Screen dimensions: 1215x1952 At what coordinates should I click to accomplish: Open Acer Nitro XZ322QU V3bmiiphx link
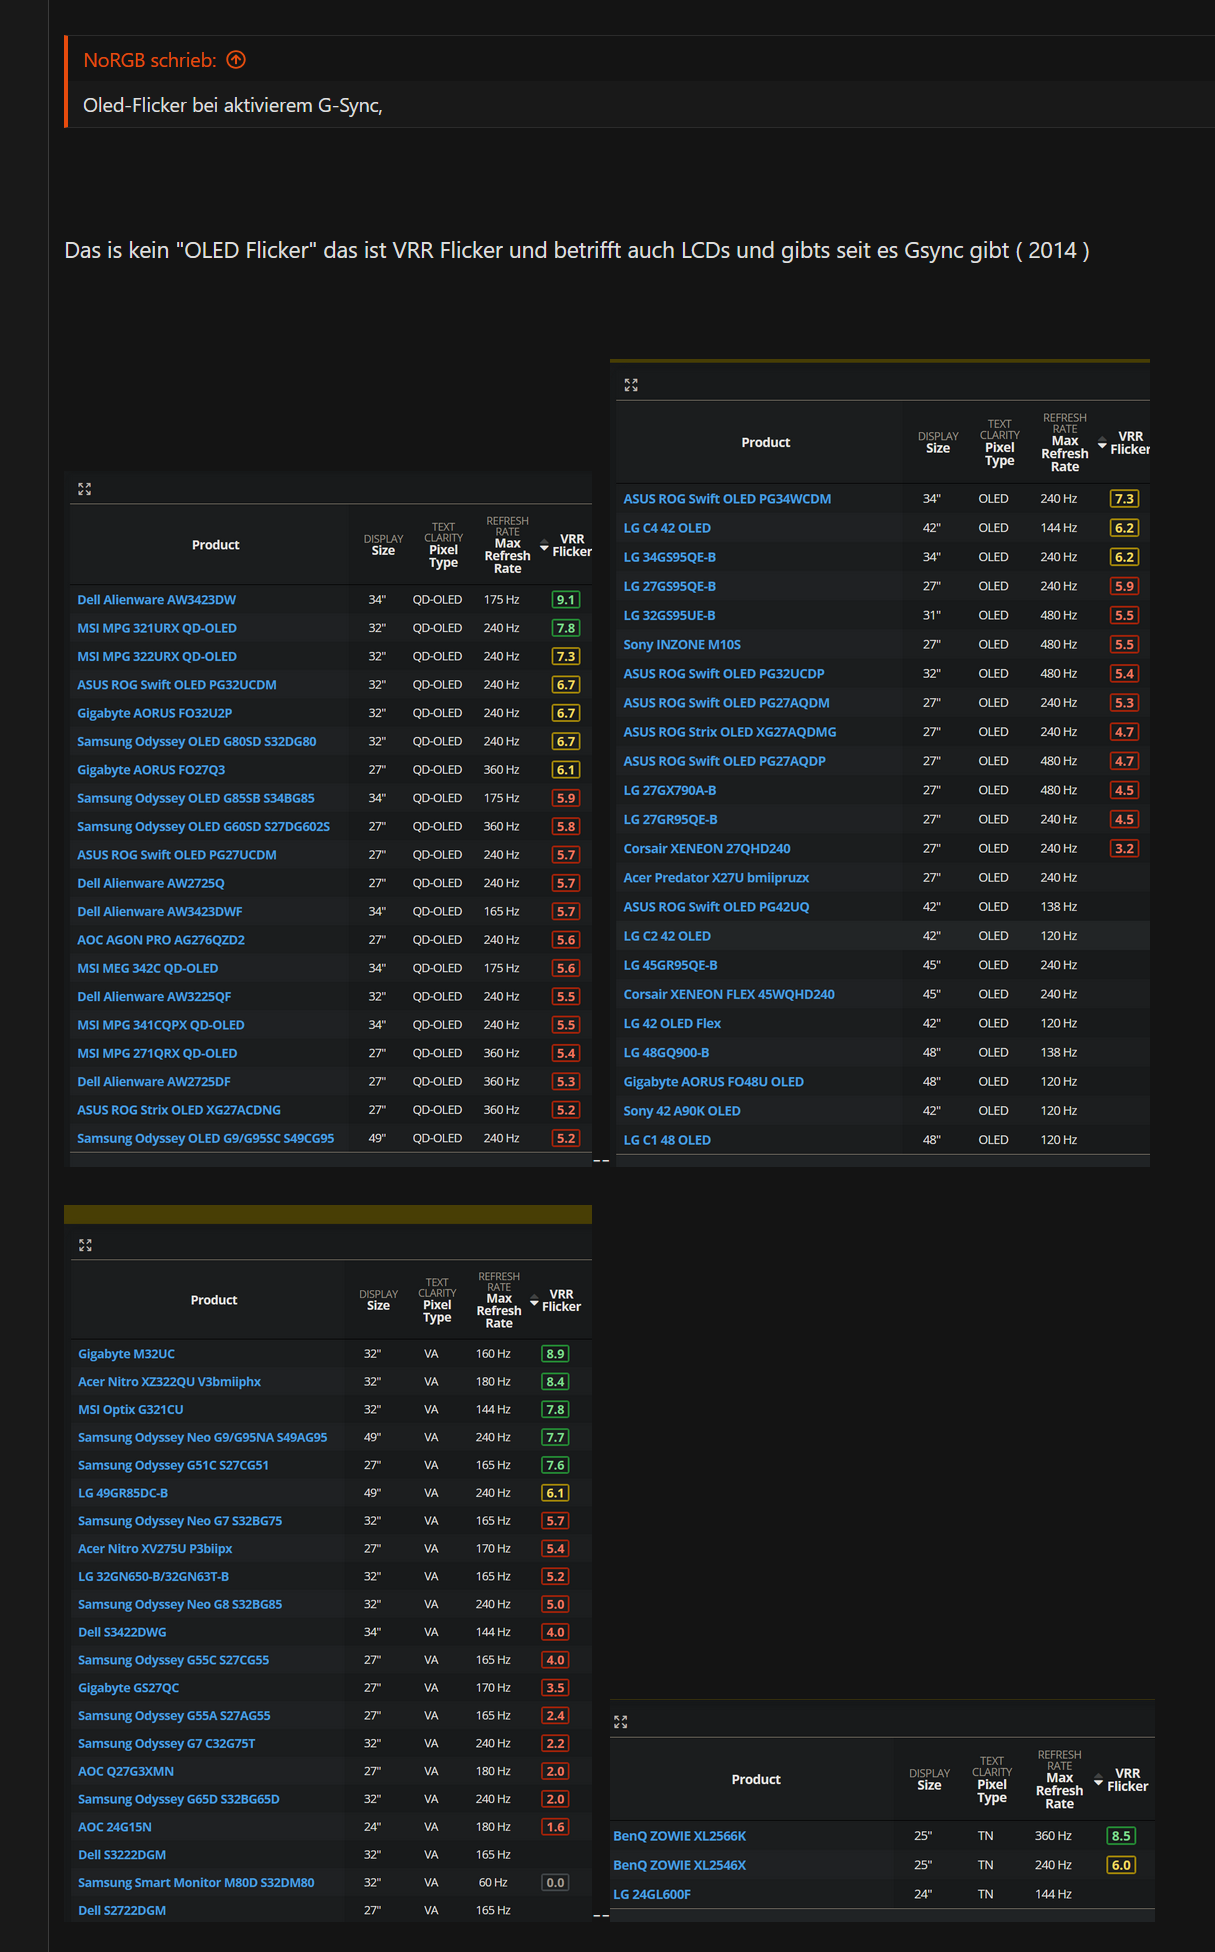(x=170, y=1382)
